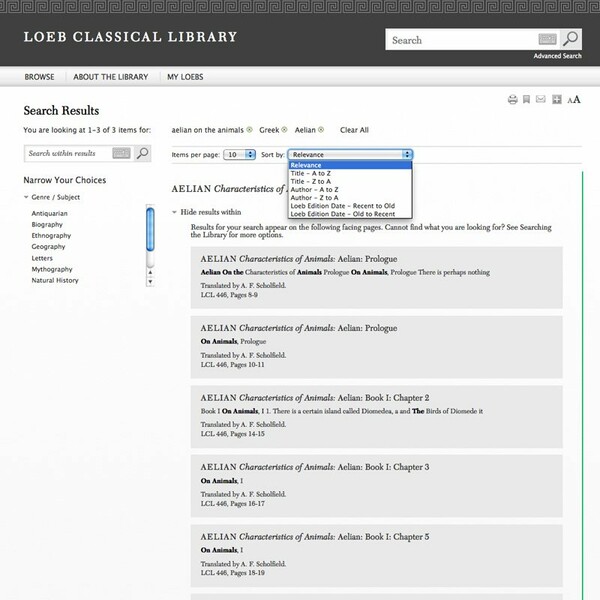Select 'Author – Z to A' sort option
The height and width of the screenshot is (600, 600).
pos(350,197)
